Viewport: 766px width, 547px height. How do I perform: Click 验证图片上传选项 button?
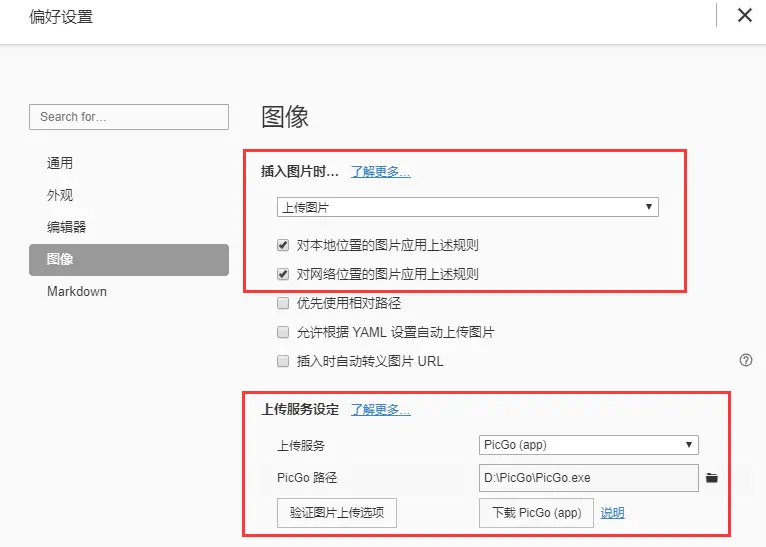coord(337,513)
